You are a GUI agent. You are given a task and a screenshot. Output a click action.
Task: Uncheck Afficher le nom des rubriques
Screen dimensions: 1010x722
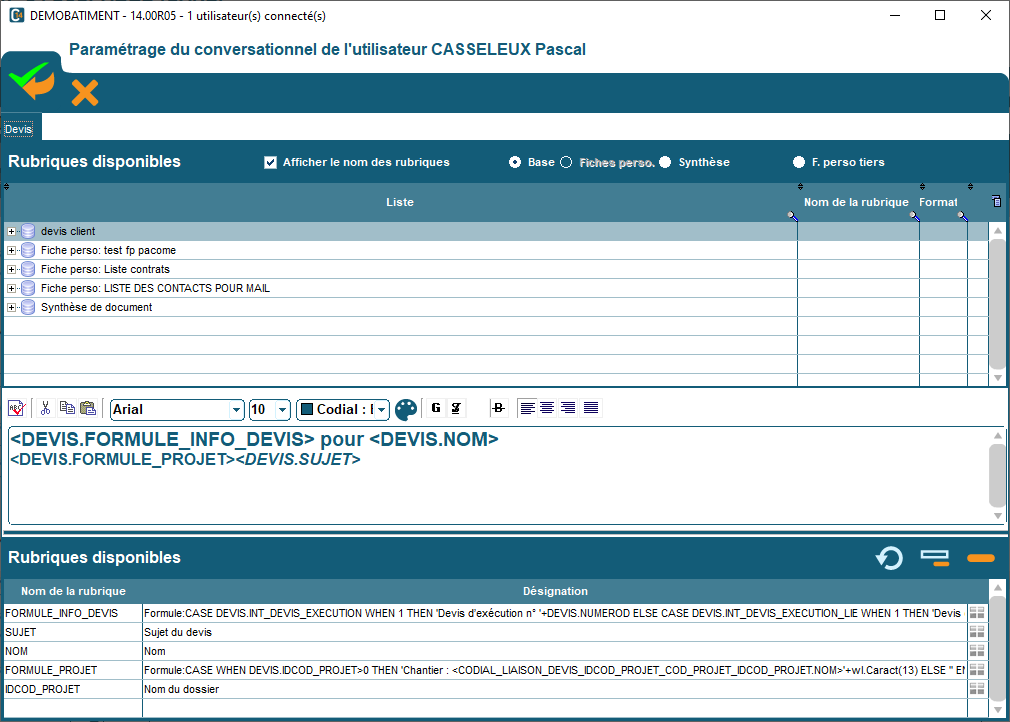point(270,162)
